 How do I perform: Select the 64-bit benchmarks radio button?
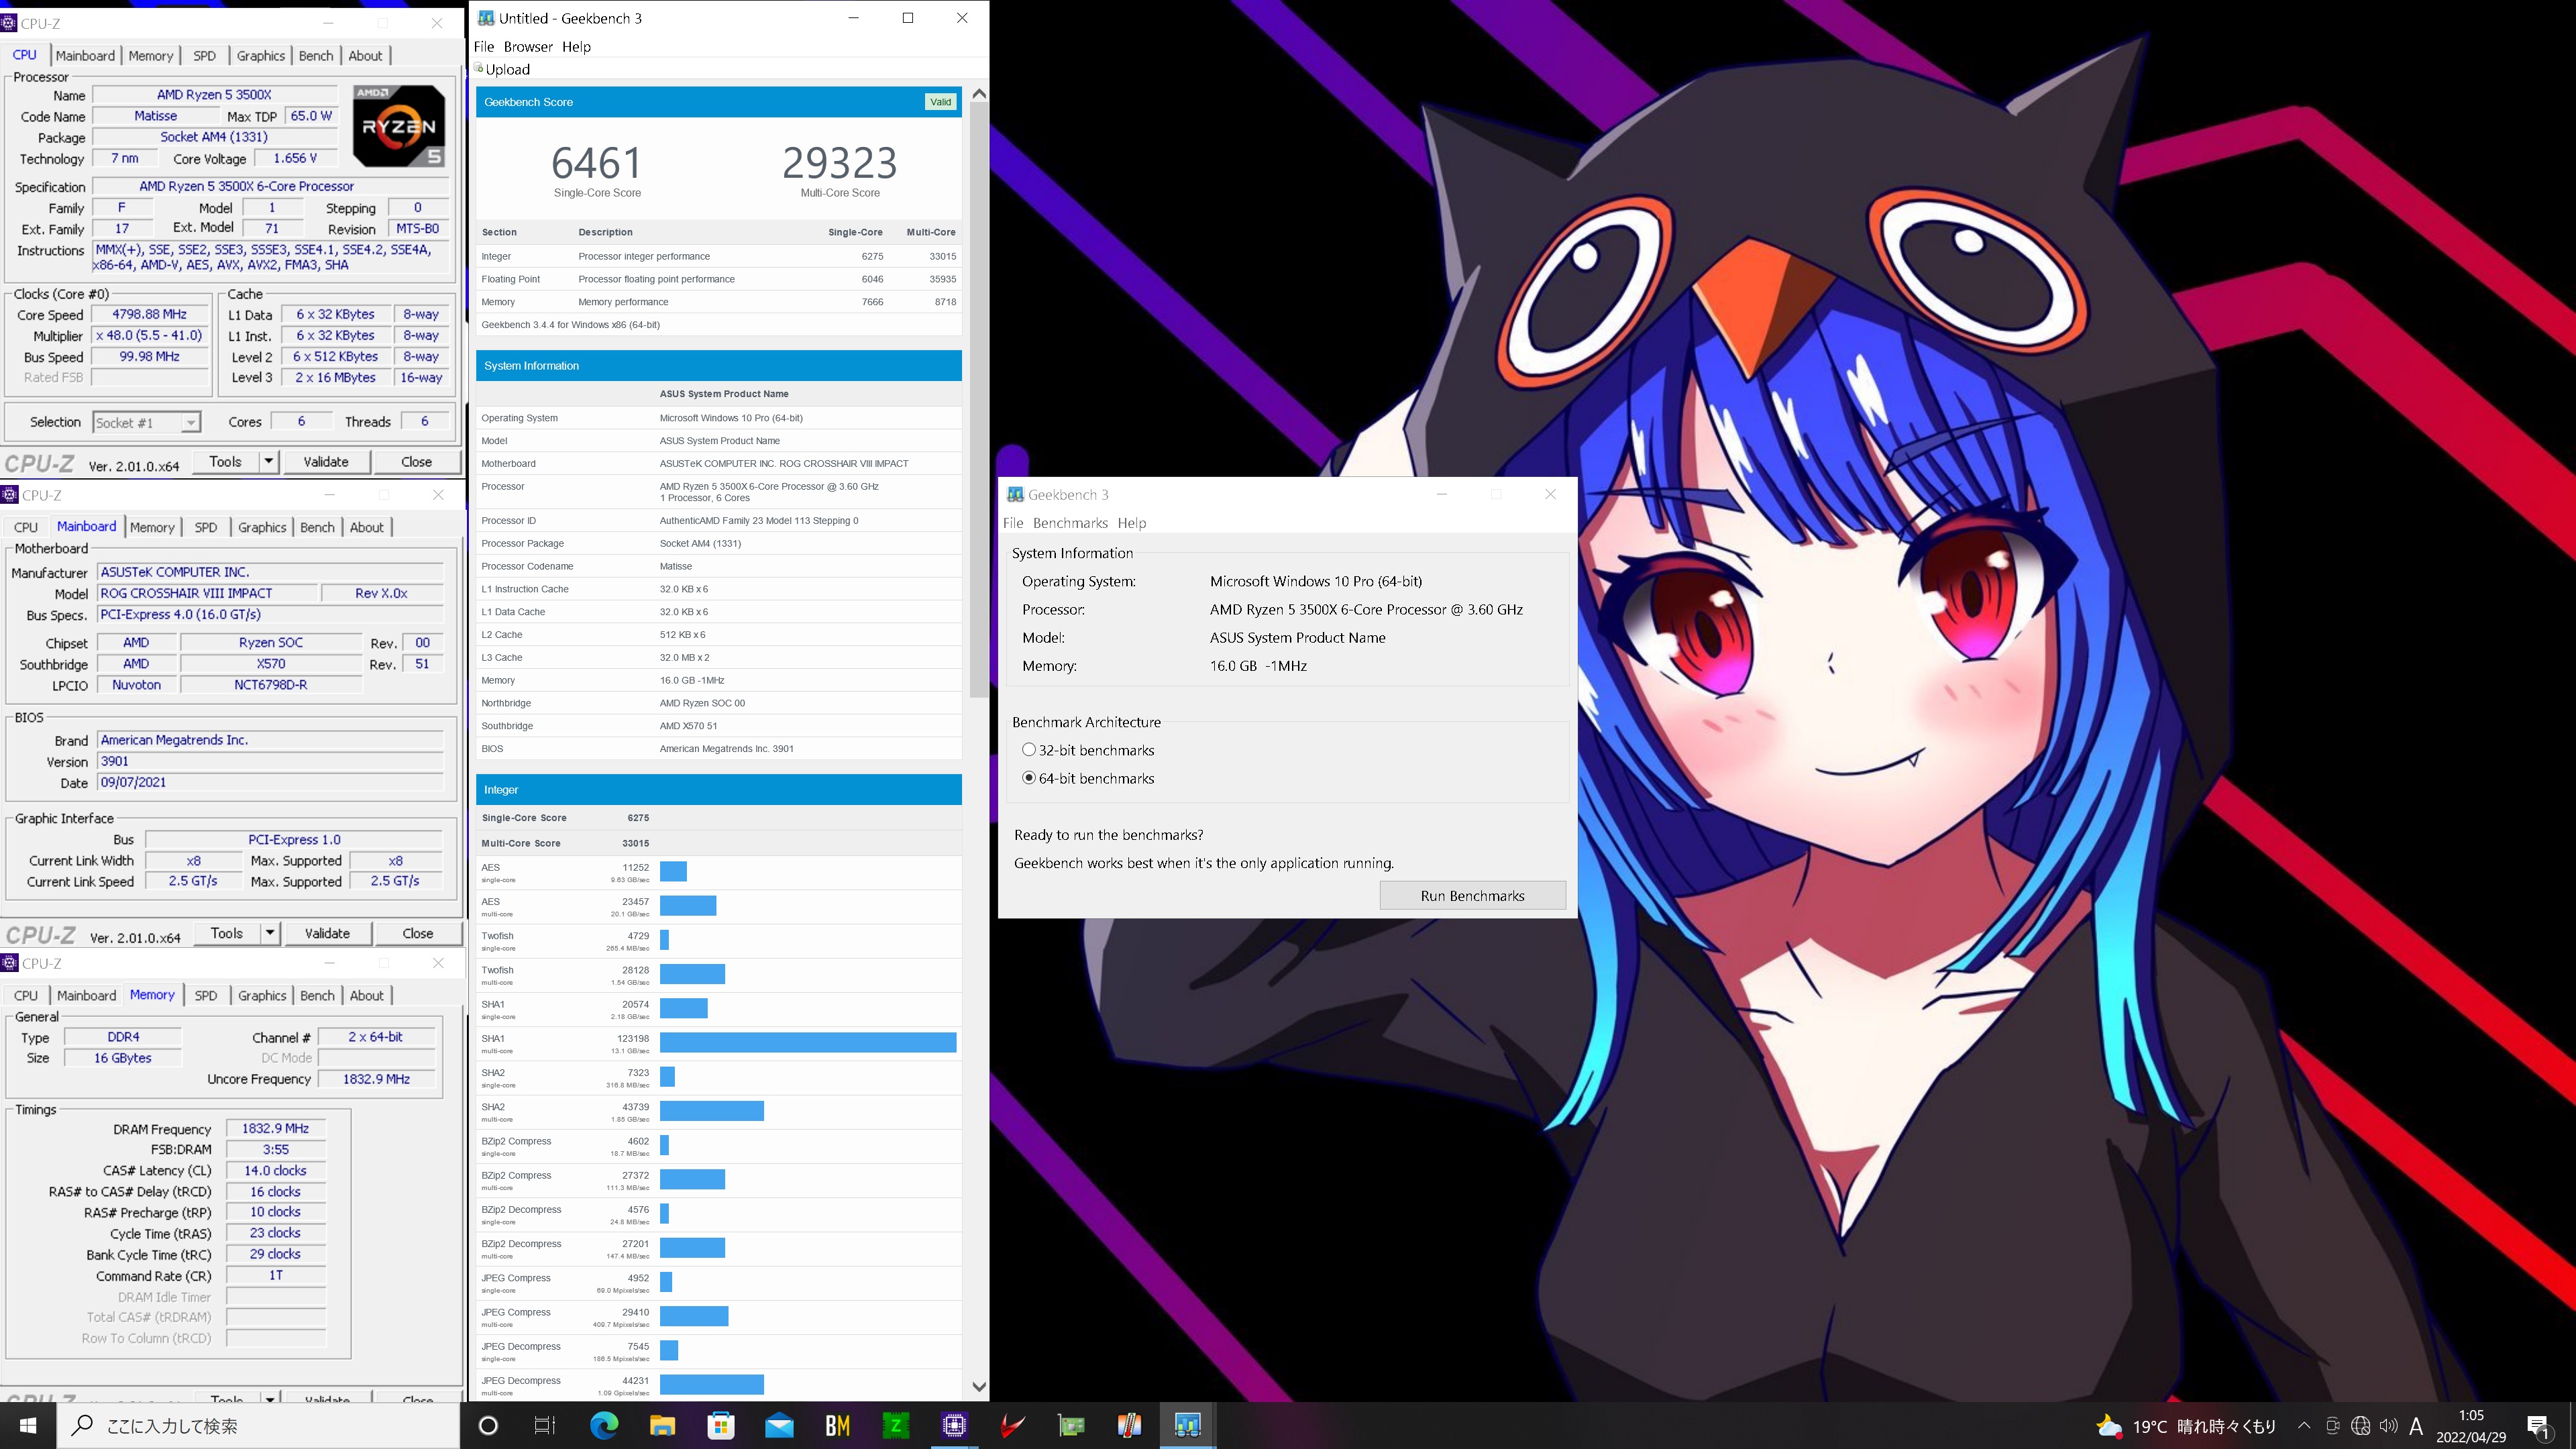[1029, 778]
